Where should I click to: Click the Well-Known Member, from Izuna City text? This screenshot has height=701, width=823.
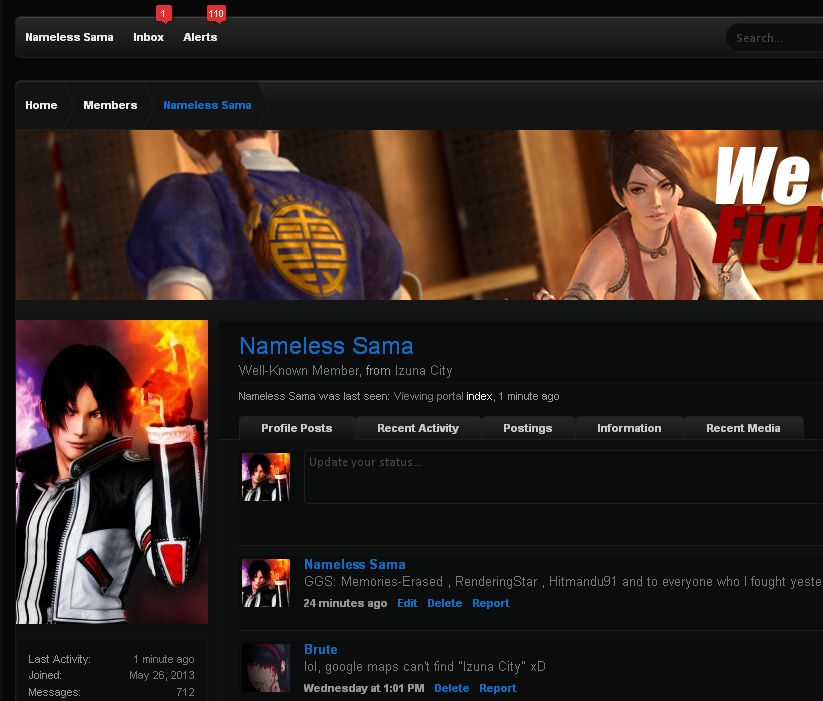[x=345, y=371]
